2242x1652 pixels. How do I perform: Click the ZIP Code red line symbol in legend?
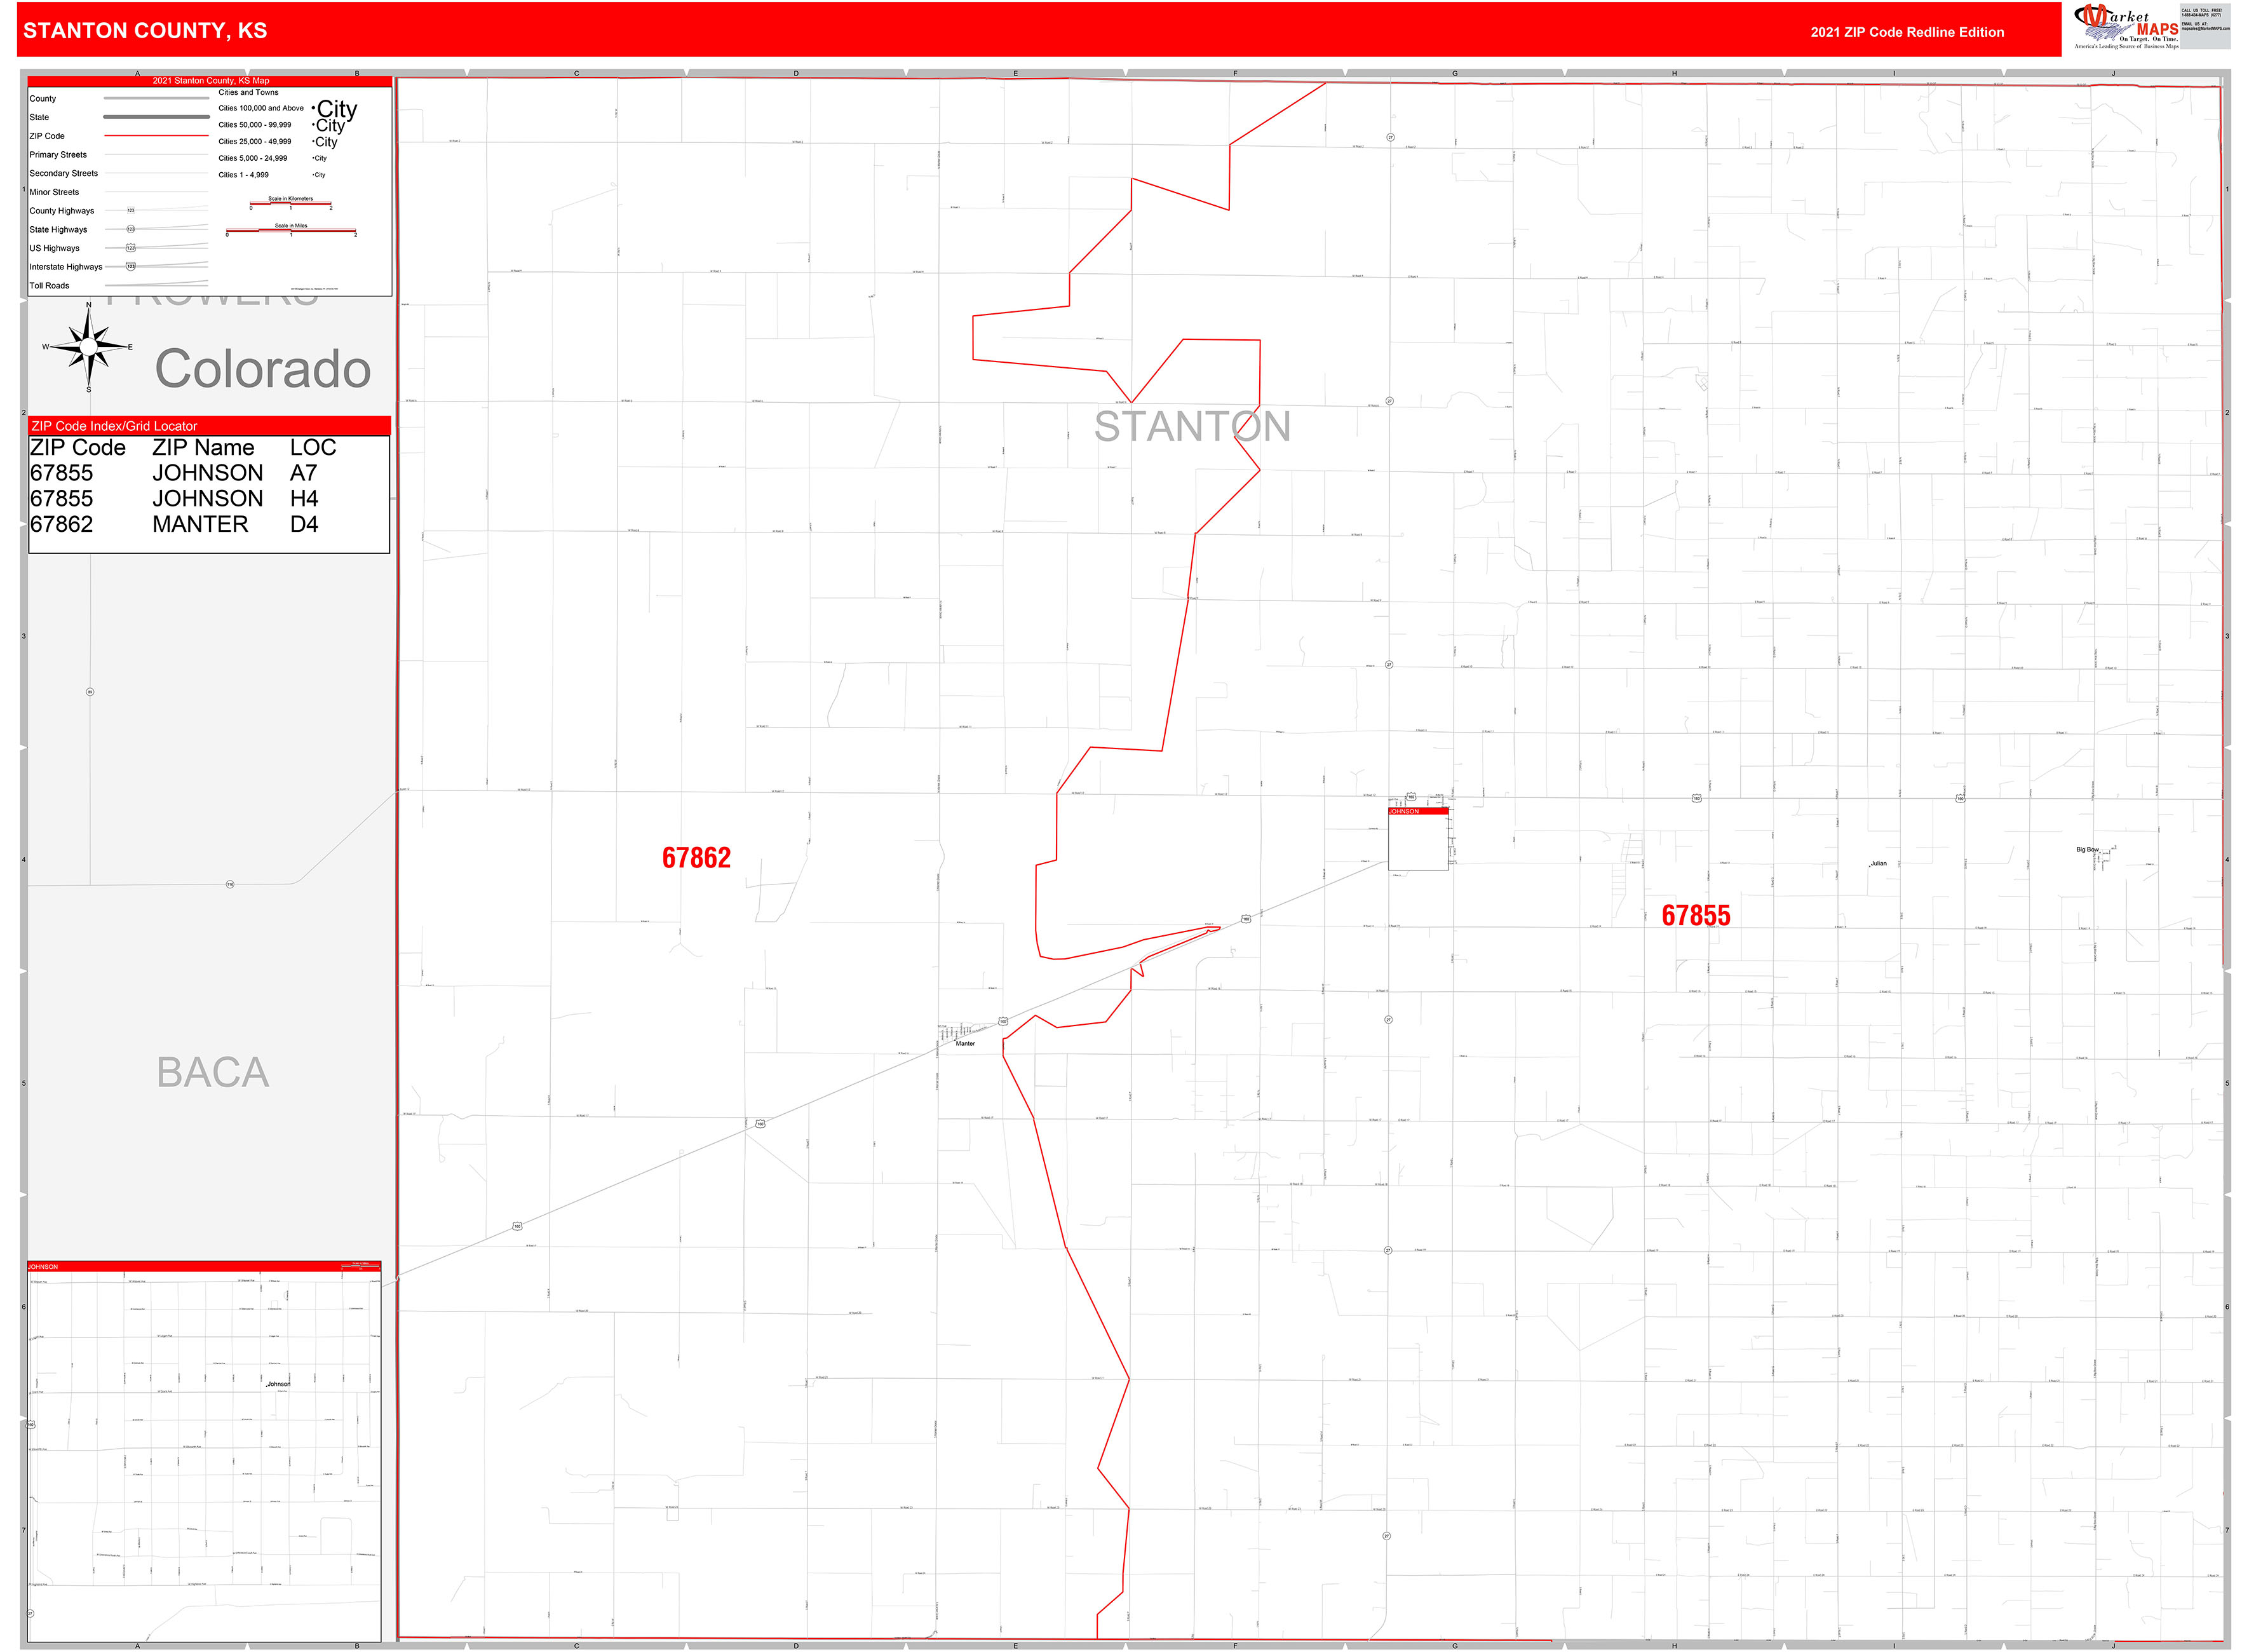[x=156, y=136]
